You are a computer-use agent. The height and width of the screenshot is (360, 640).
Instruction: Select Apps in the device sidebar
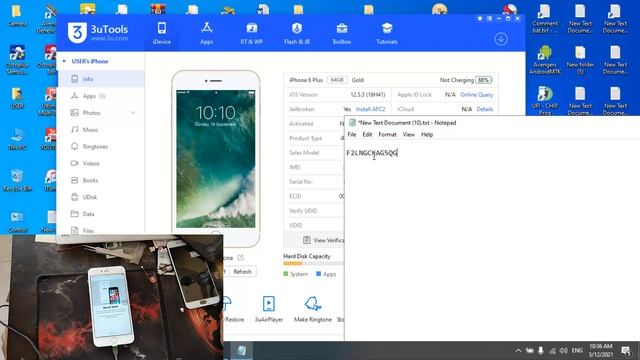(101, 96)
